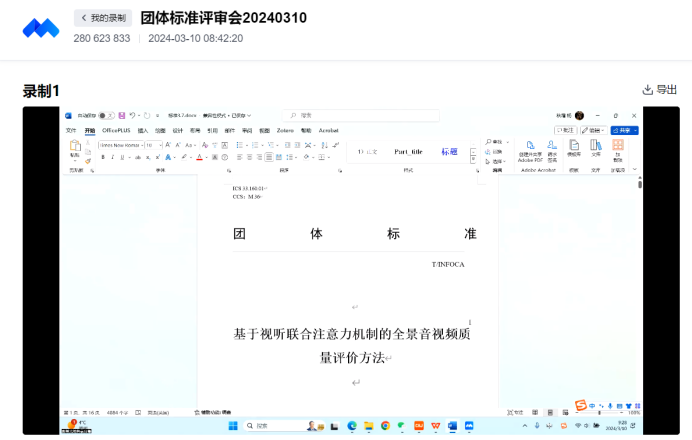Switch to the OfficePLUS ribbon tab
Image resolution: width=692 pixels, height=440 pixels.
pyautogui.click(x=116, y=130)
